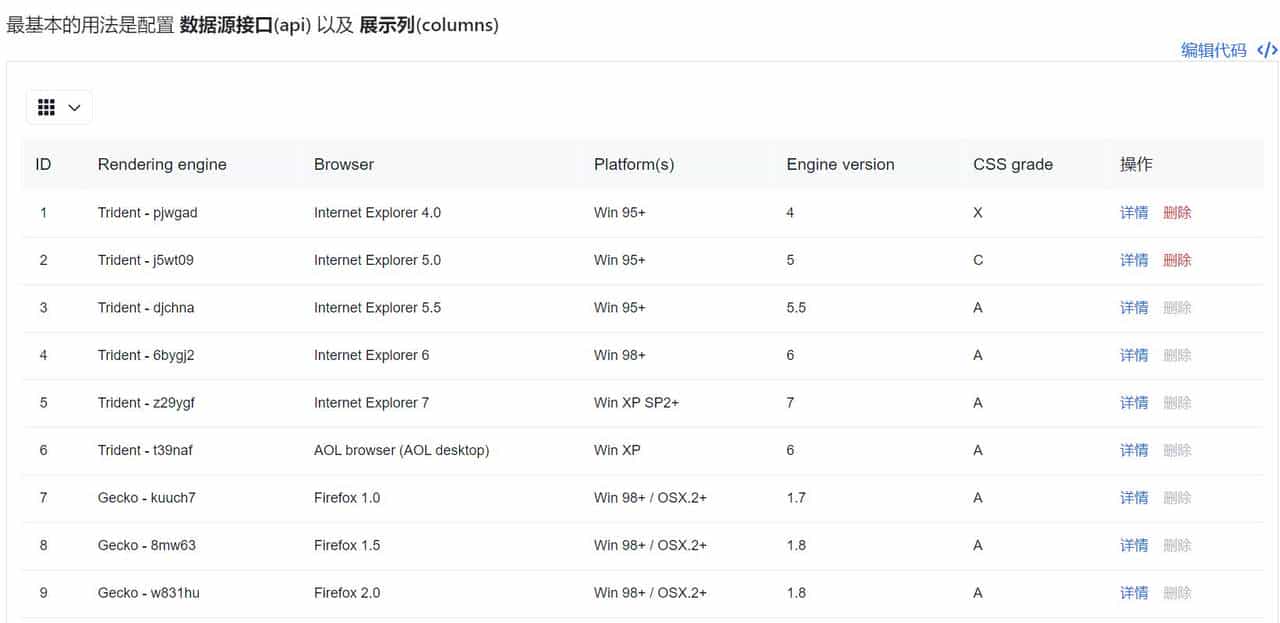View 详情 of the Firefox 2.0 row
Image resolution: width=1280 pixels, height=623 pixels.
click(x=1133, y=592)
